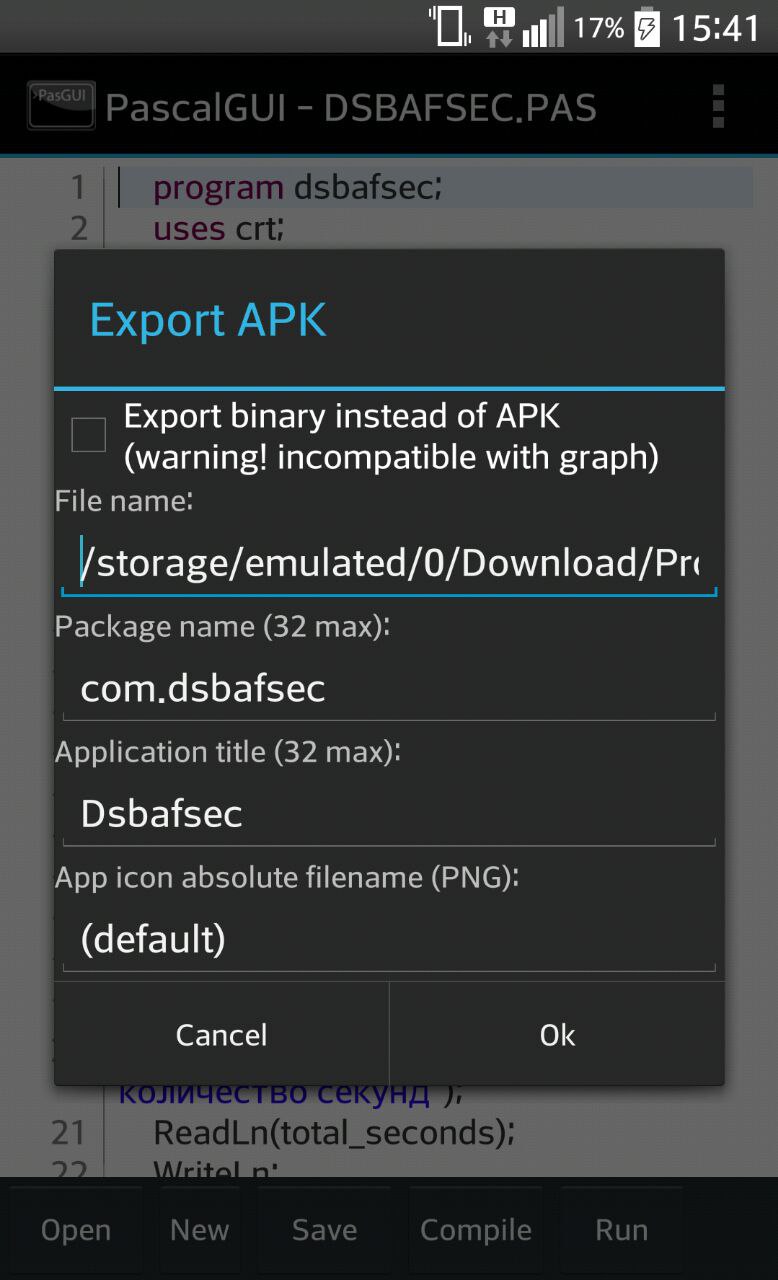Edit the File name path field
Viewport: 778px width, 1280px height.
(389, 564)
